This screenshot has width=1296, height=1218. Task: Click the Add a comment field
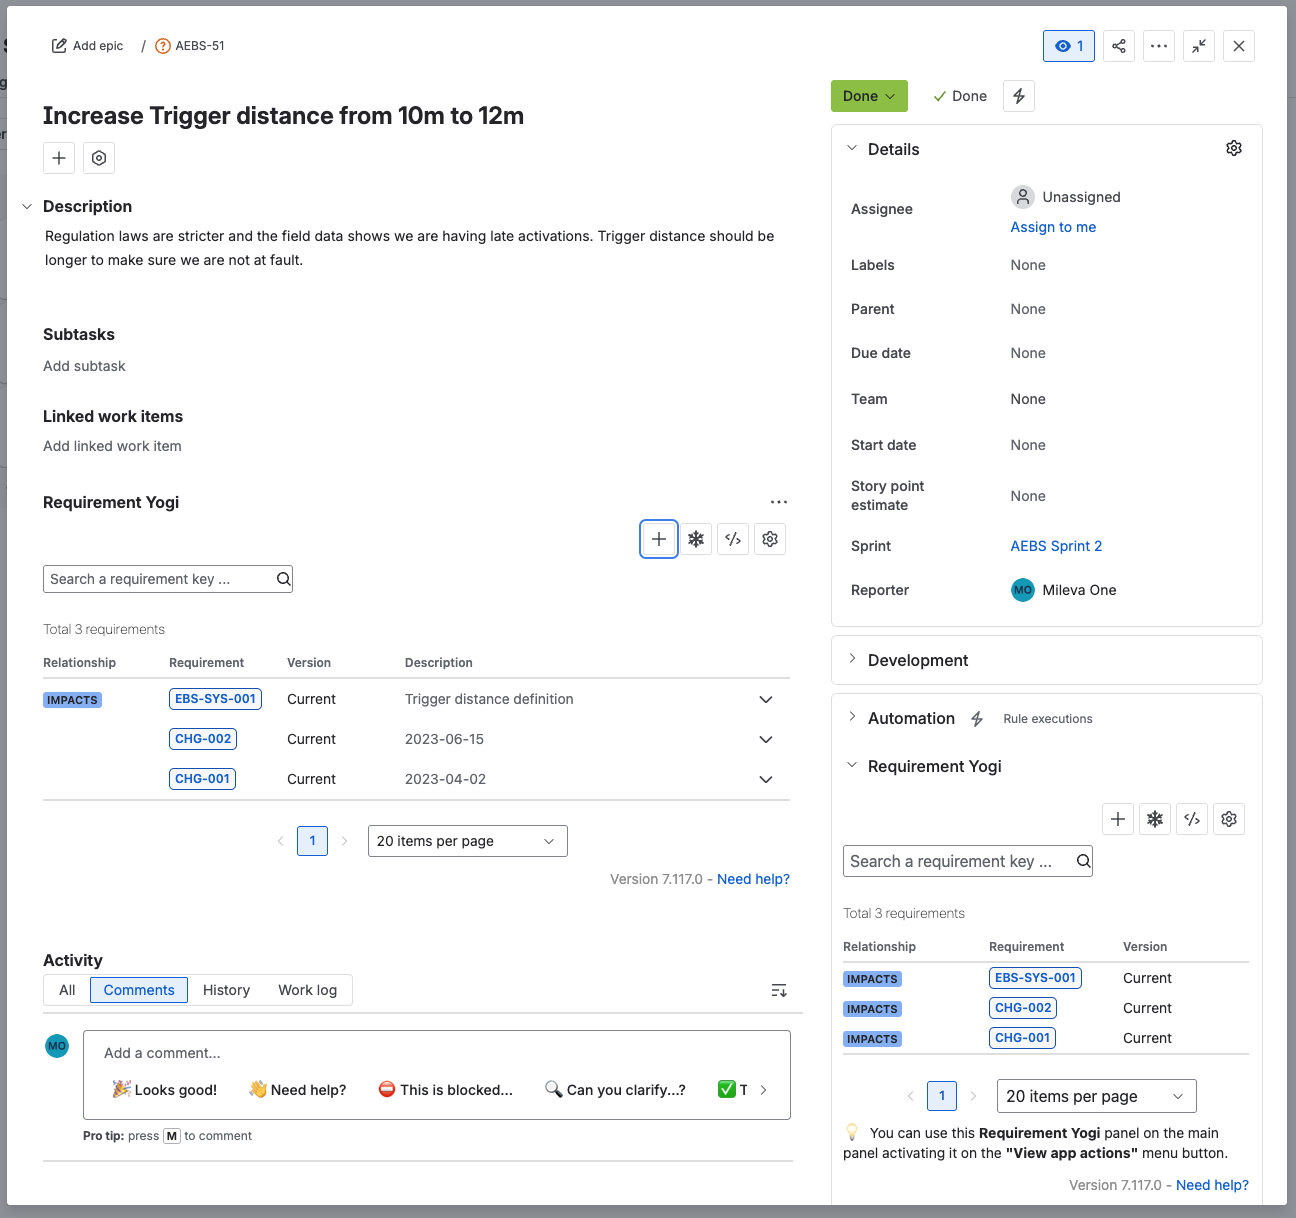437,1053
